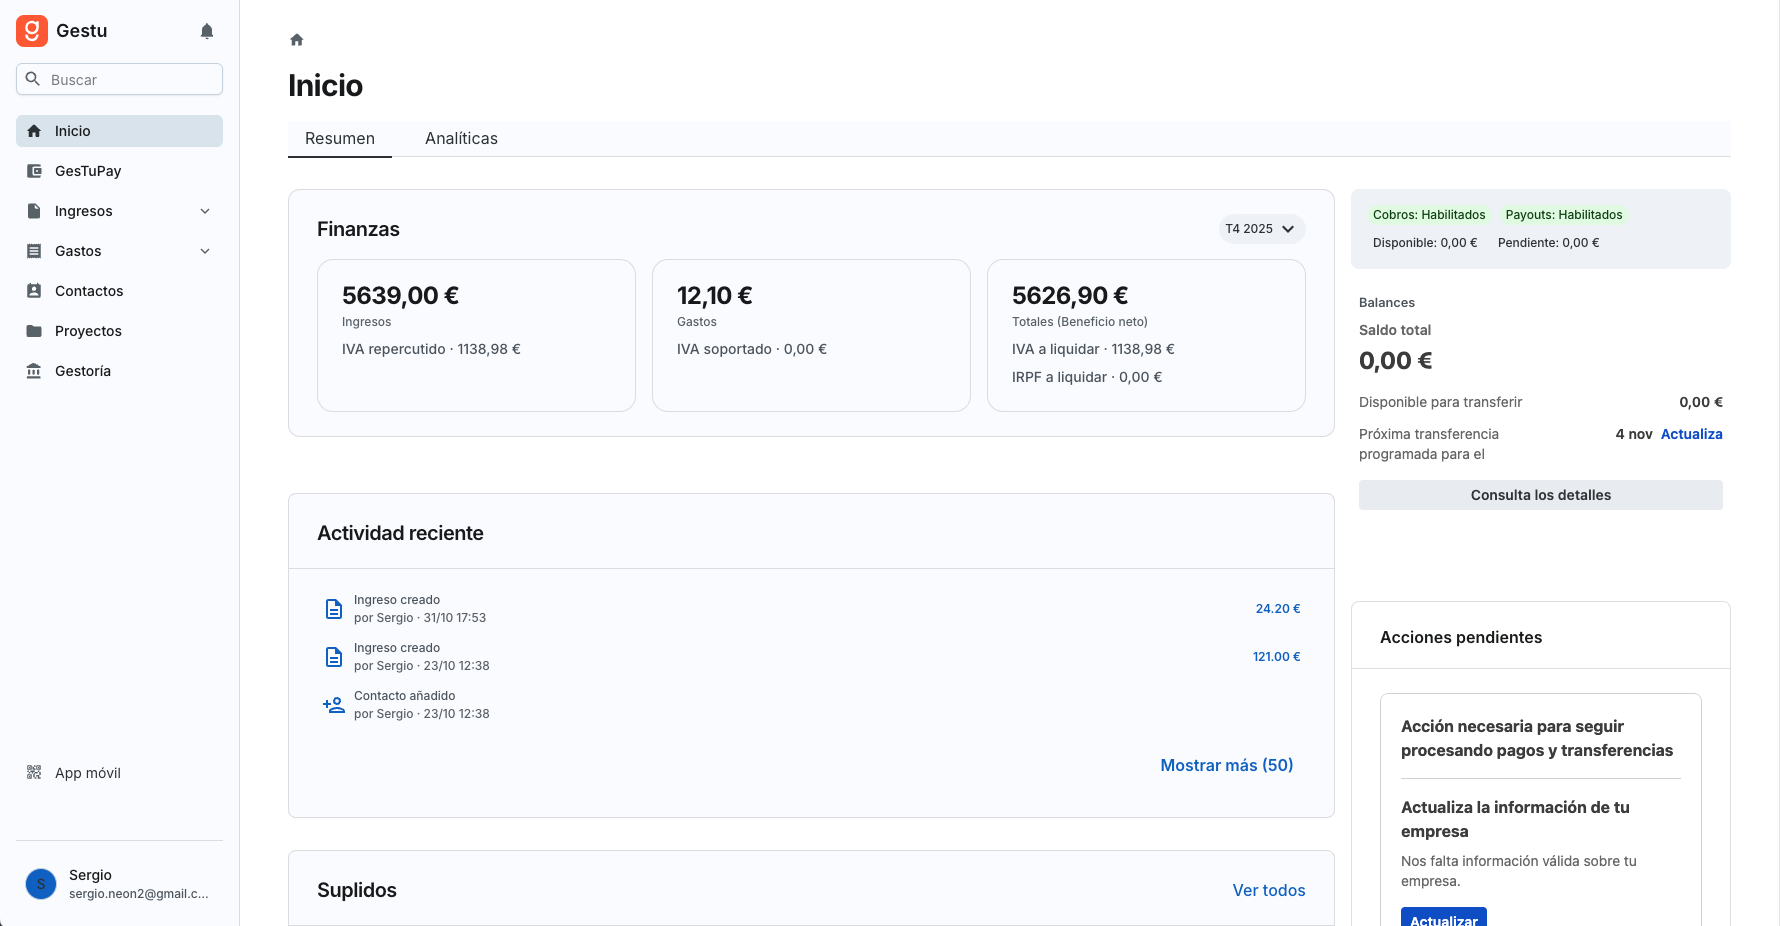1780x926 pixels.
Task: Expand the Ingresos sidebar section
Action: pos(204,211)
